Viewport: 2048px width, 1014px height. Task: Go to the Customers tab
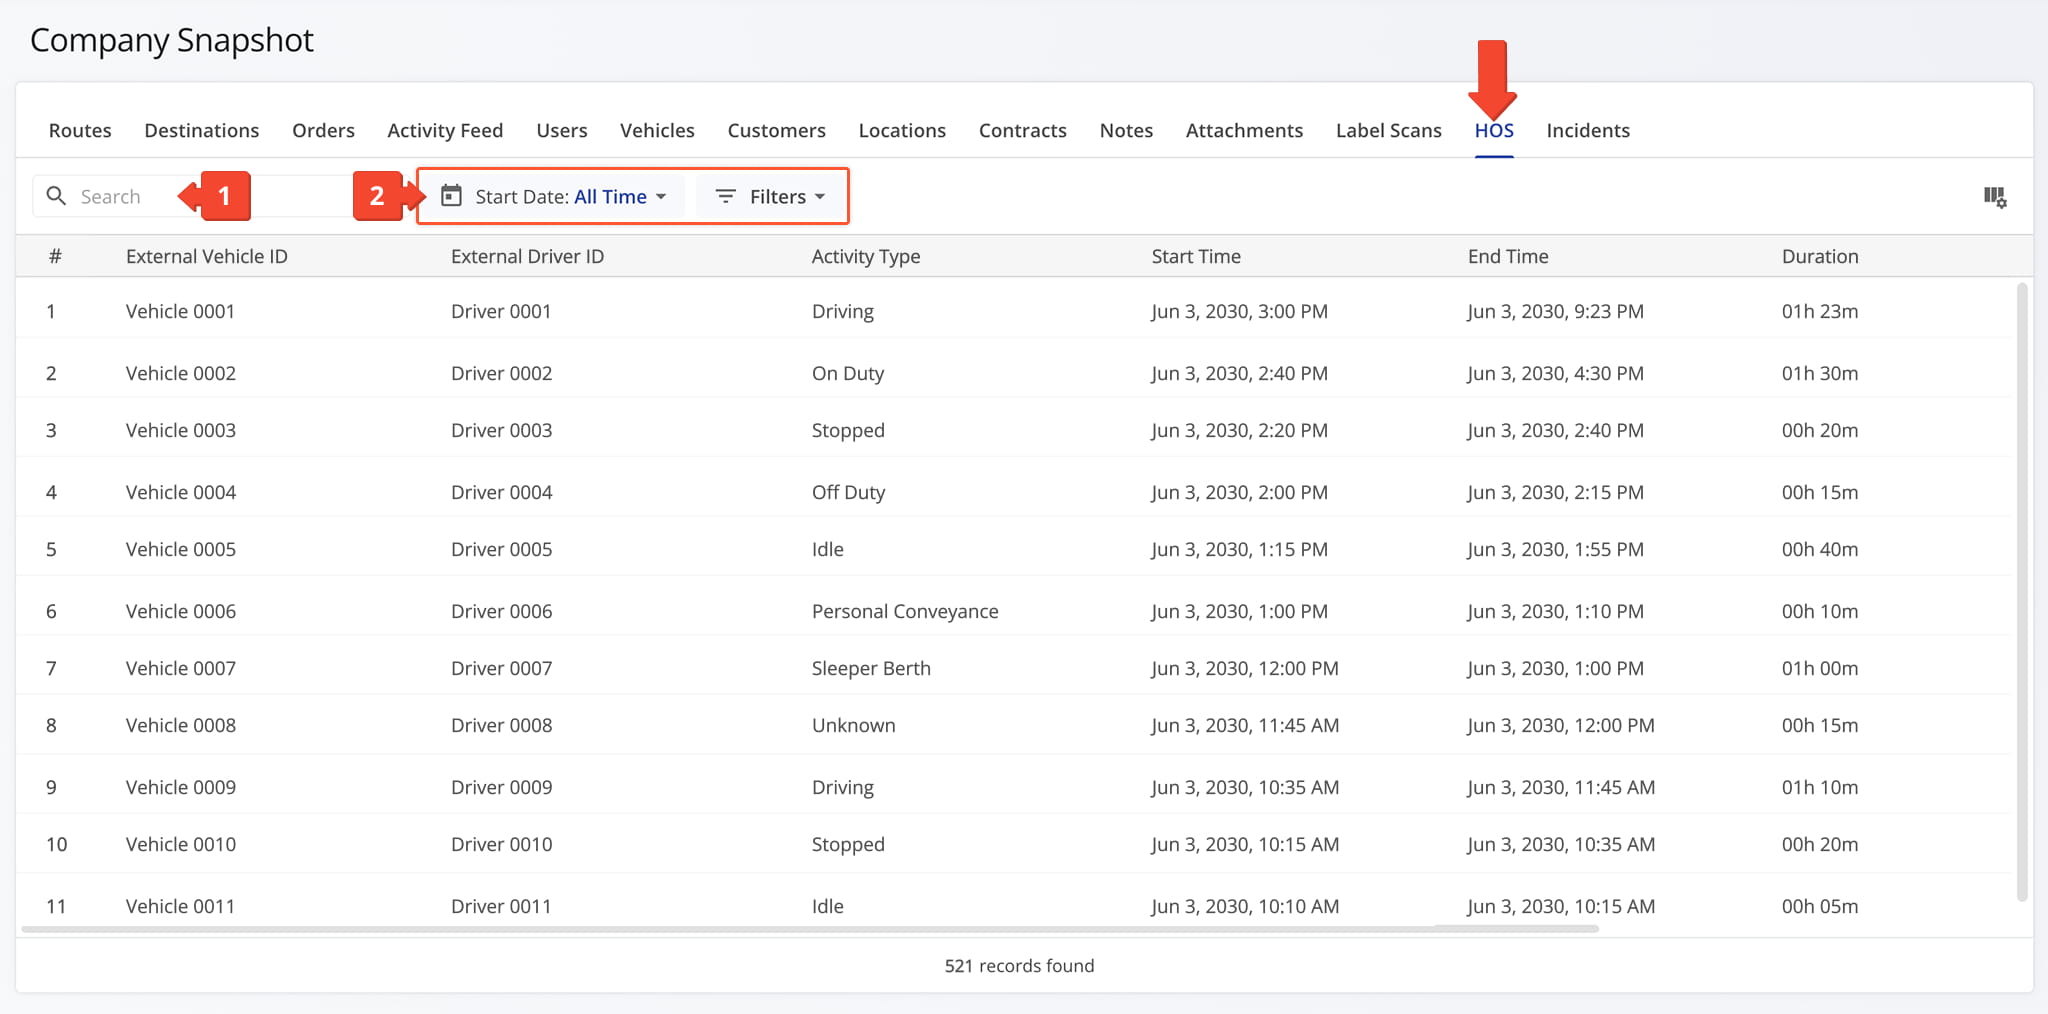[777, 130]
